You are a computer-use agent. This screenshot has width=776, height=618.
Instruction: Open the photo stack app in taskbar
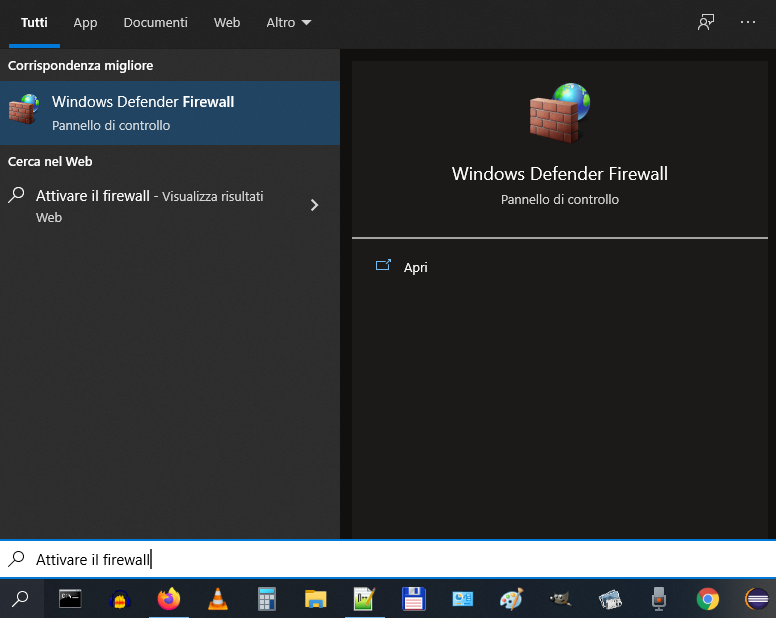click(610, 599)
